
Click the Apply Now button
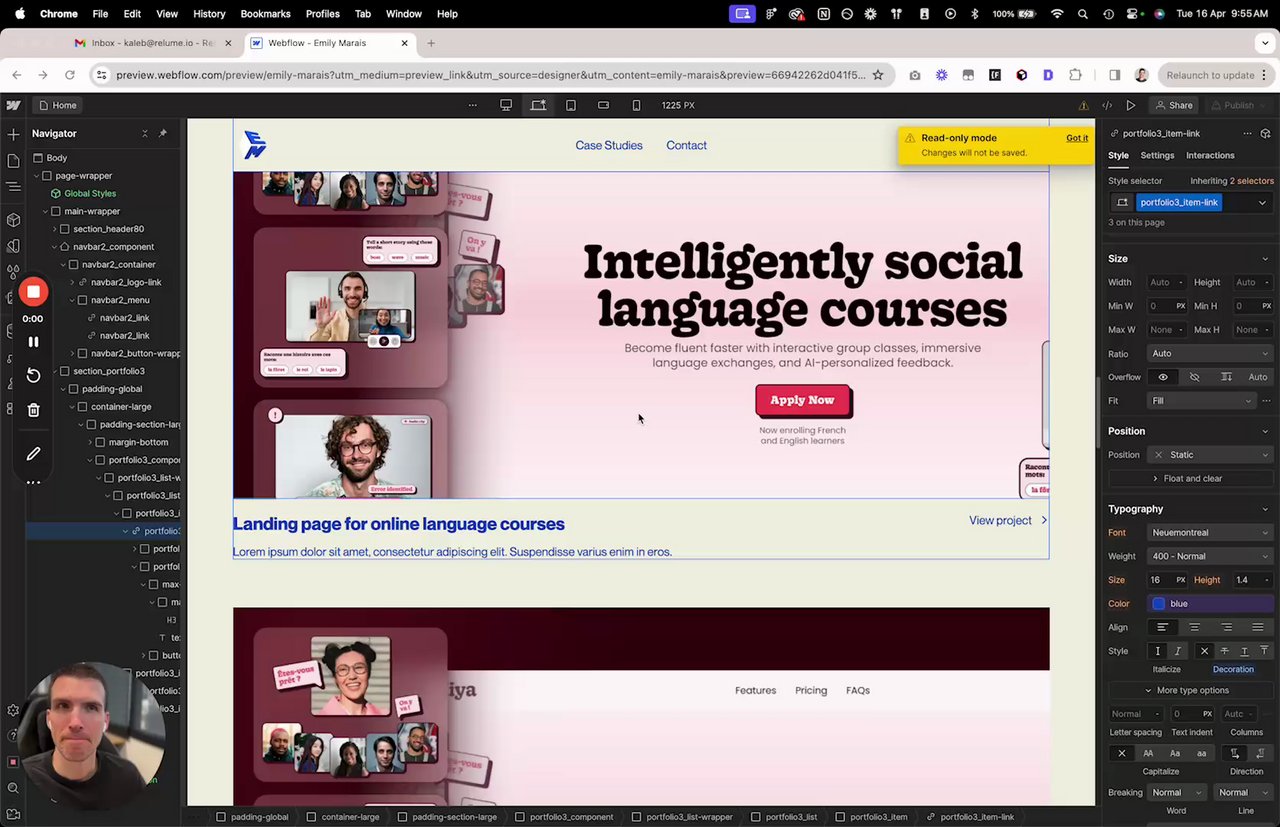(802, 400)
